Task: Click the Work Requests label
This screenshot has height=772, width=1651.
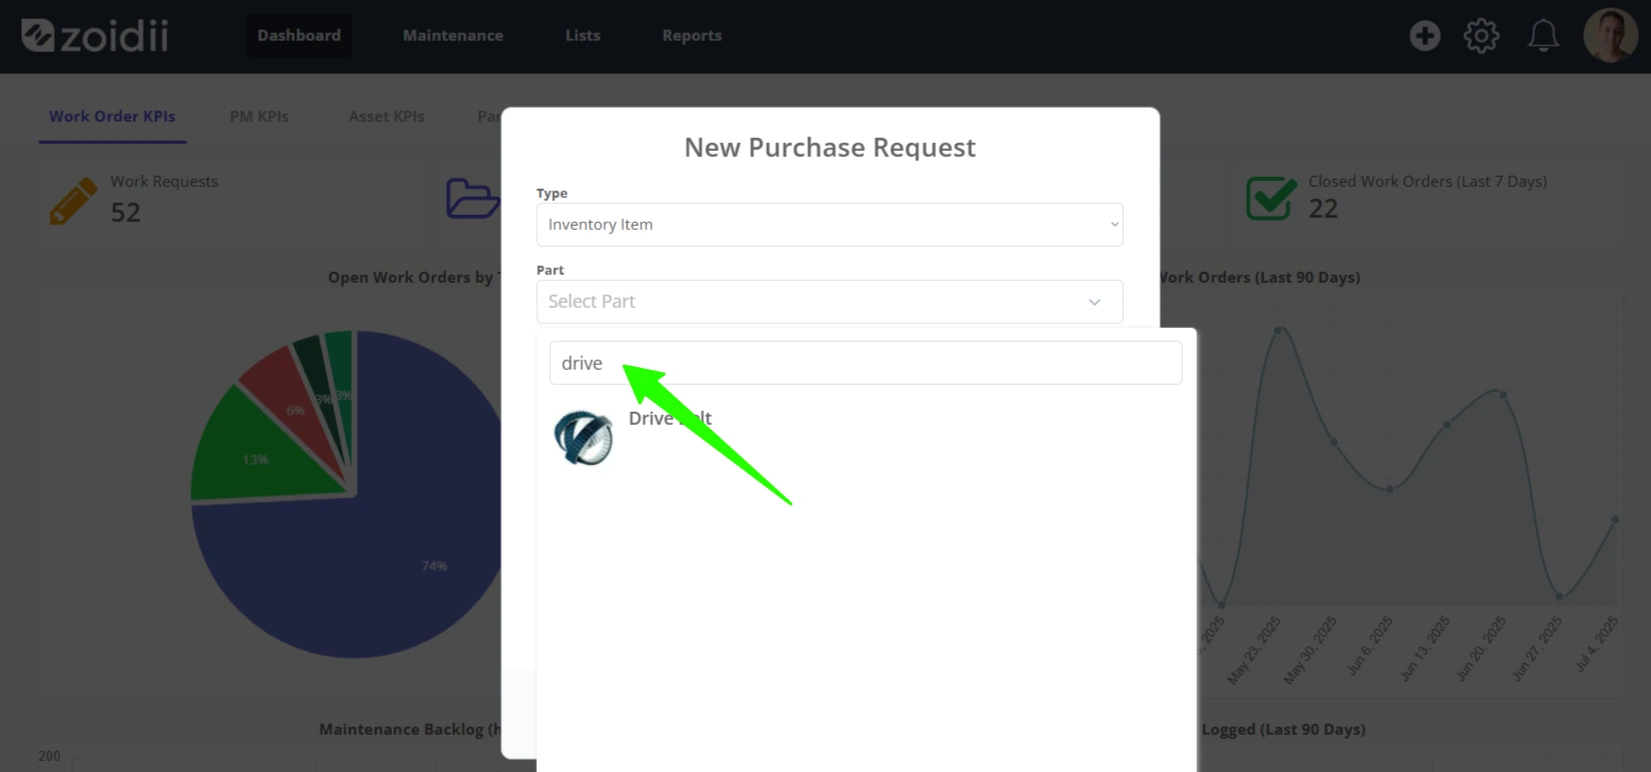Action: click(x=164, y=181)
